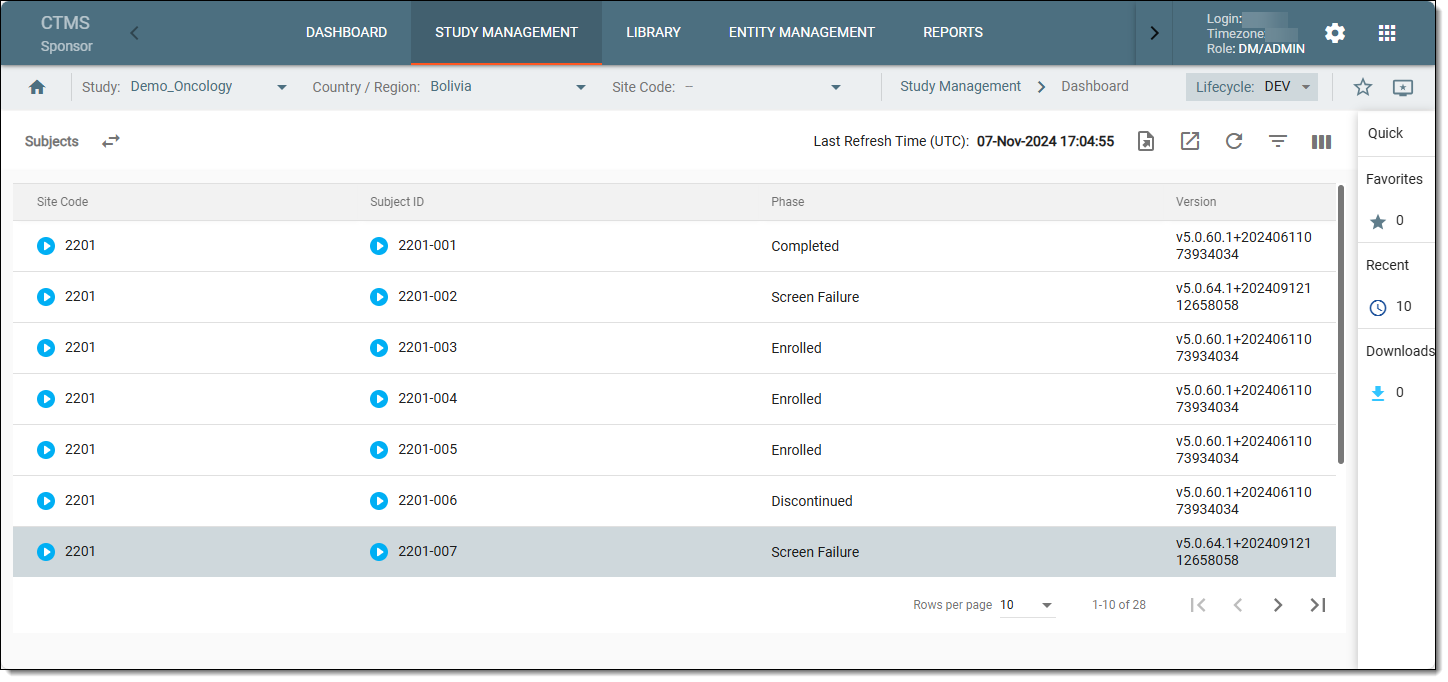Click the column chooser icon
The height and width of the screenshot is (682, 1448).
(1321, 141)
